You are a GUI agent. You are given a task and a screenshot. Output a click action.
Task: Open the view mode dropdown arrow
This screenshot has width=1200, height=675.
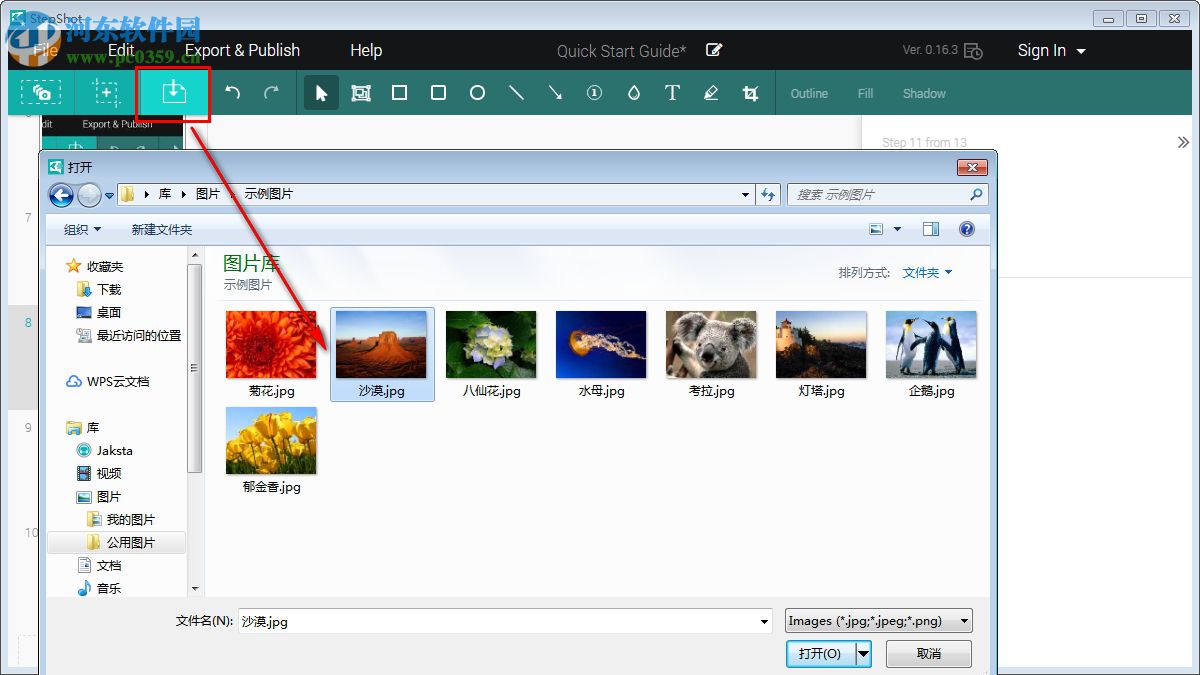[x=897, y=230]
